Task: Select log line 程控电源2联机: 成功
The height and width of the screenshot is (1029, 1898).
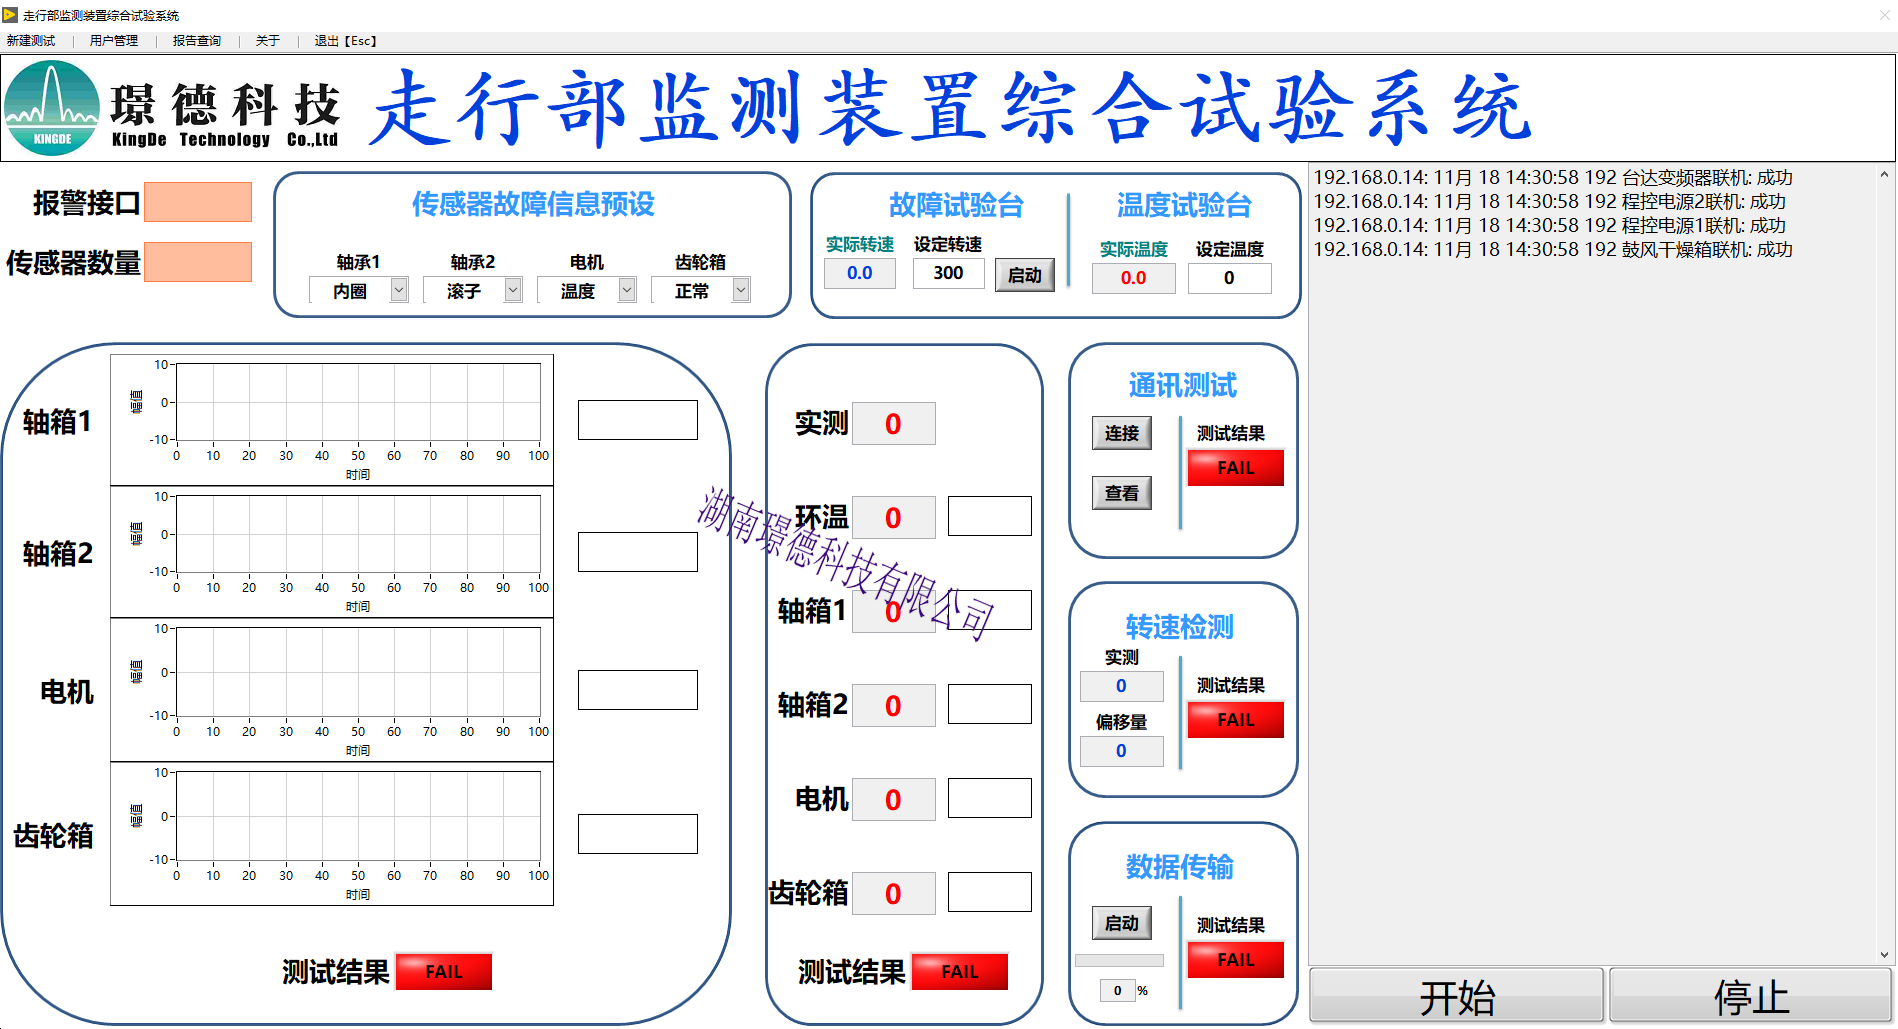Action: 1550,202
